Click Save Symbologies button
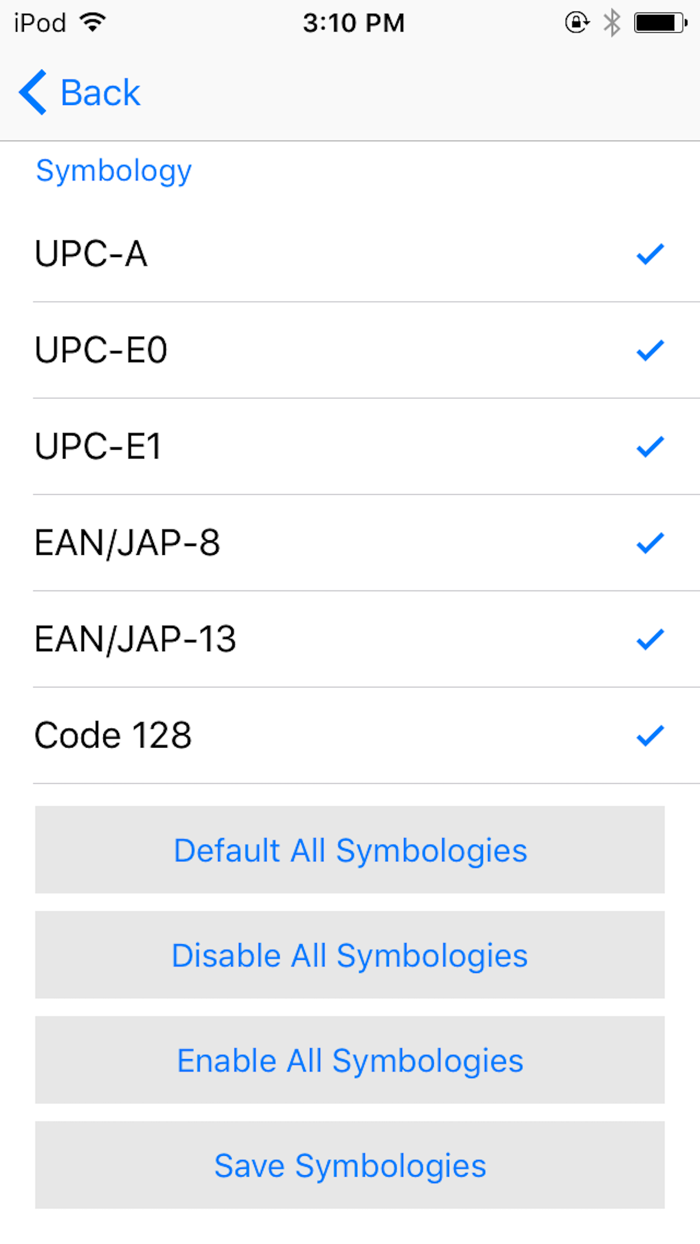 350,1165
